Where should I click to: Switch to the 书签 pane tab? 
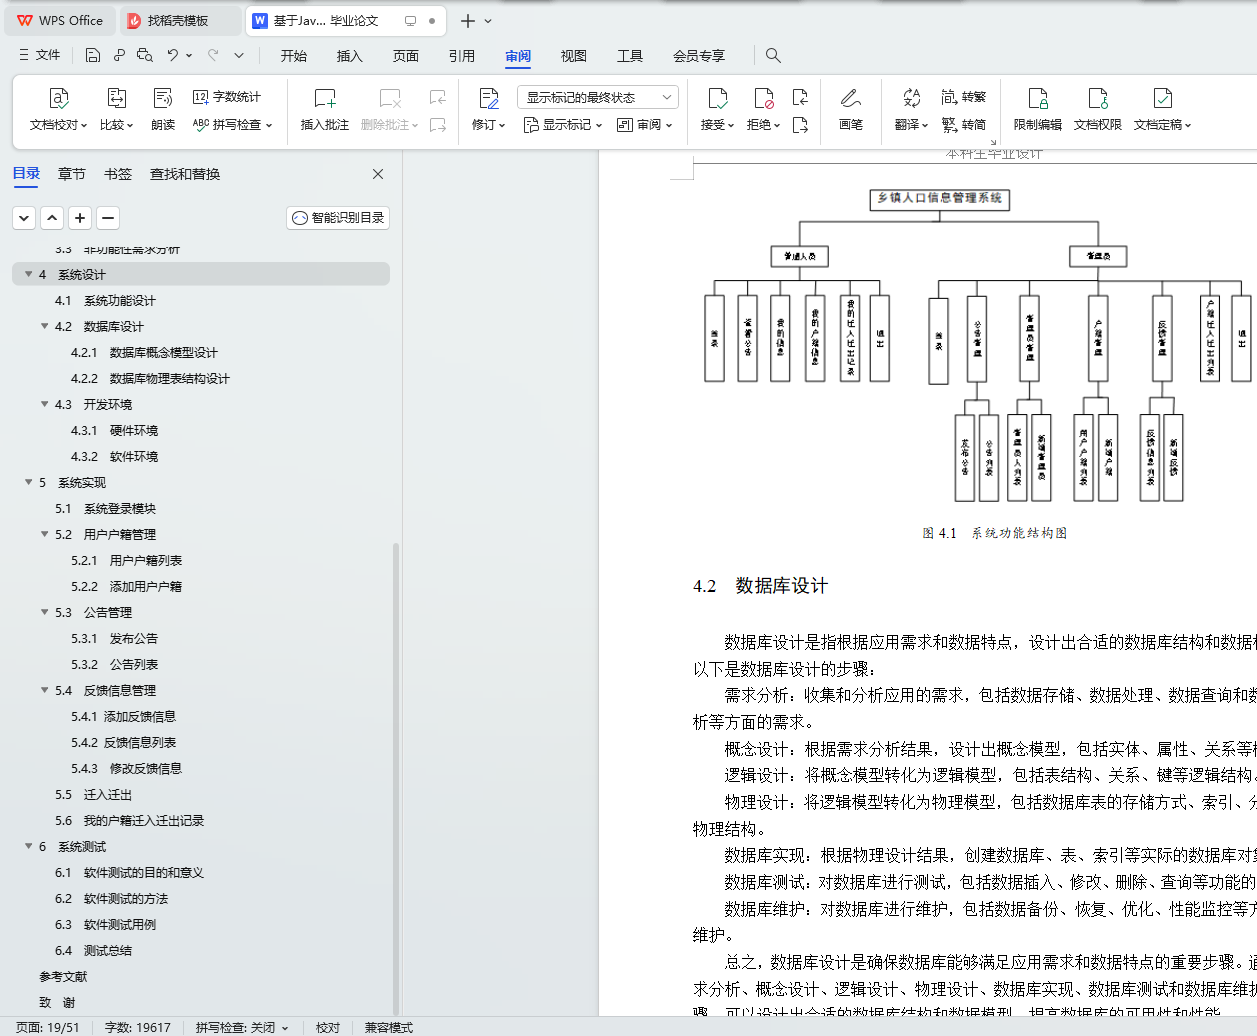pos(118,174)
